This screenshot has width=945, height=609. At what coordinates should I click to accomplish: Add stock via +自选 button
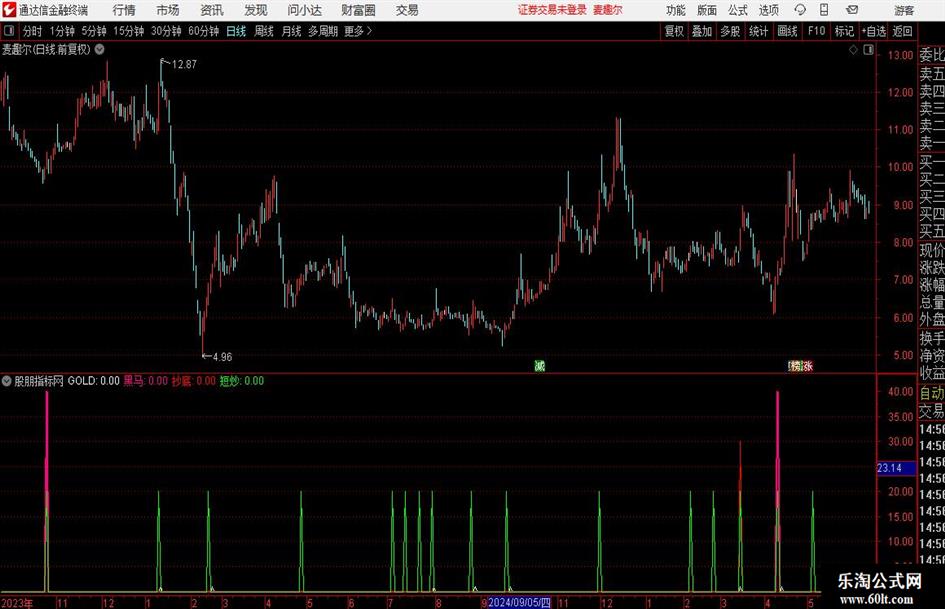pyautogui.click(x=873, y=31)
